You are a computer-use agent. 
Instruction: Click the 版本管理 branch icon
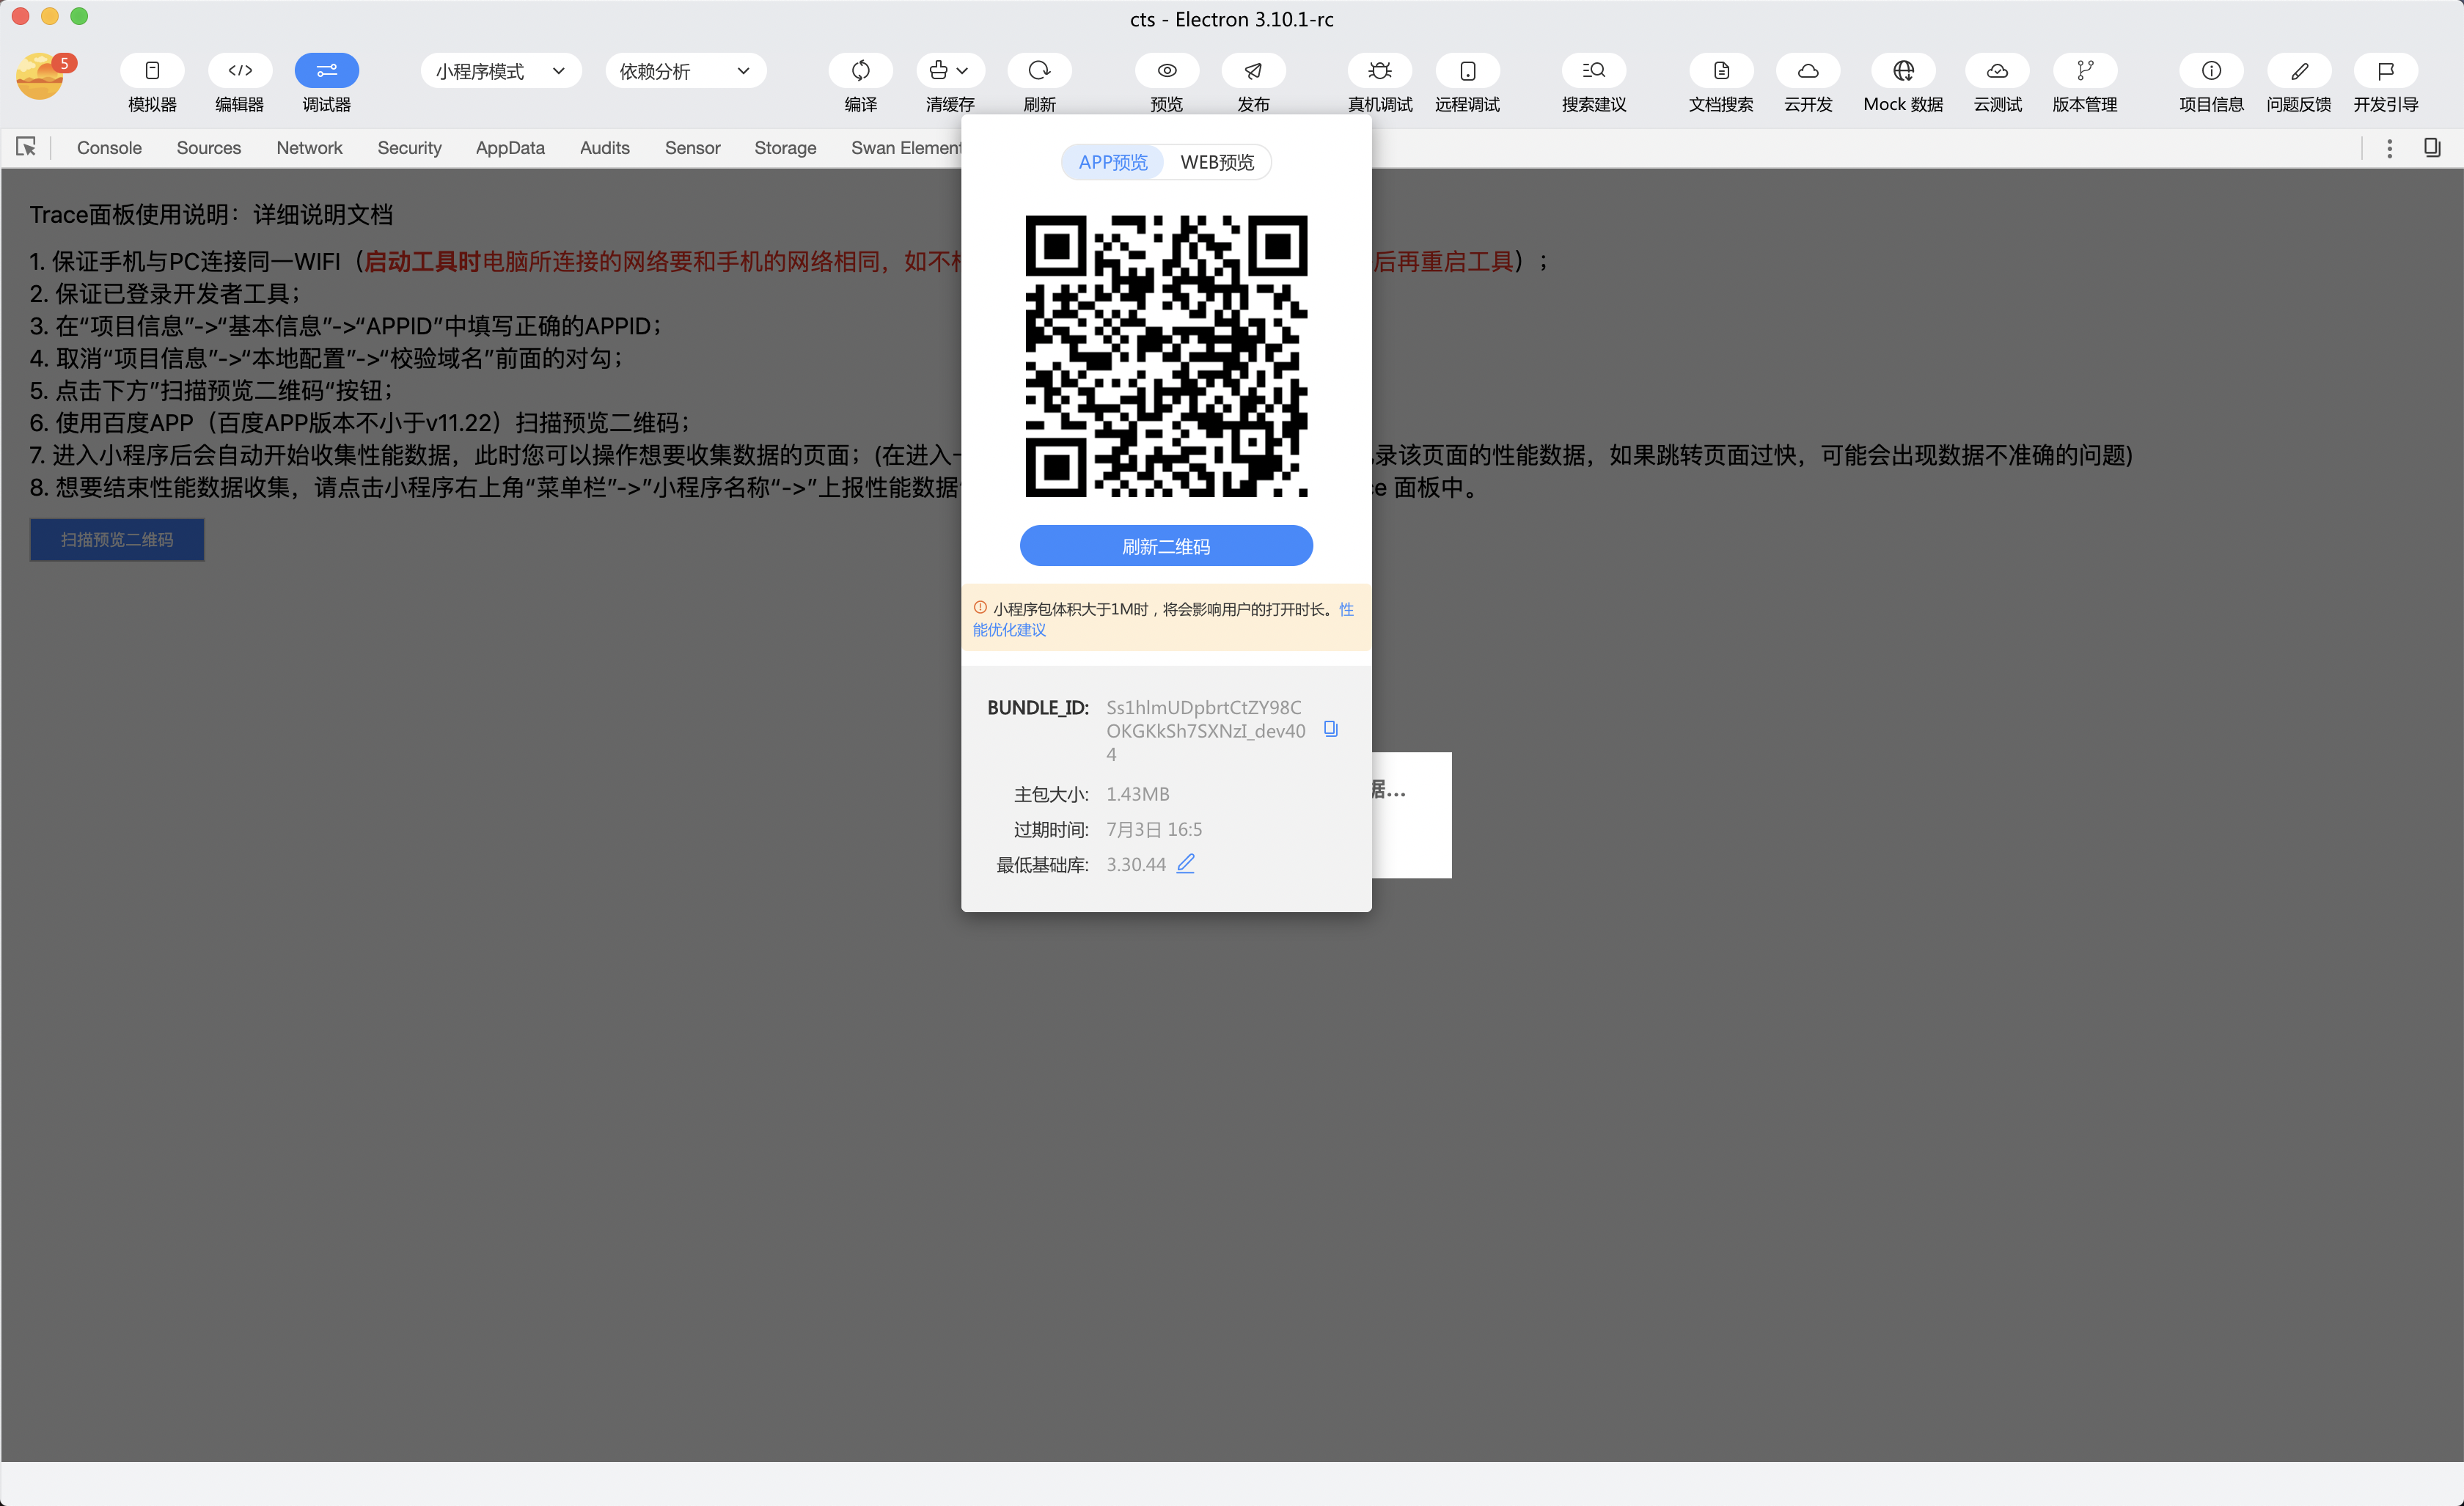click(2084, 71)
